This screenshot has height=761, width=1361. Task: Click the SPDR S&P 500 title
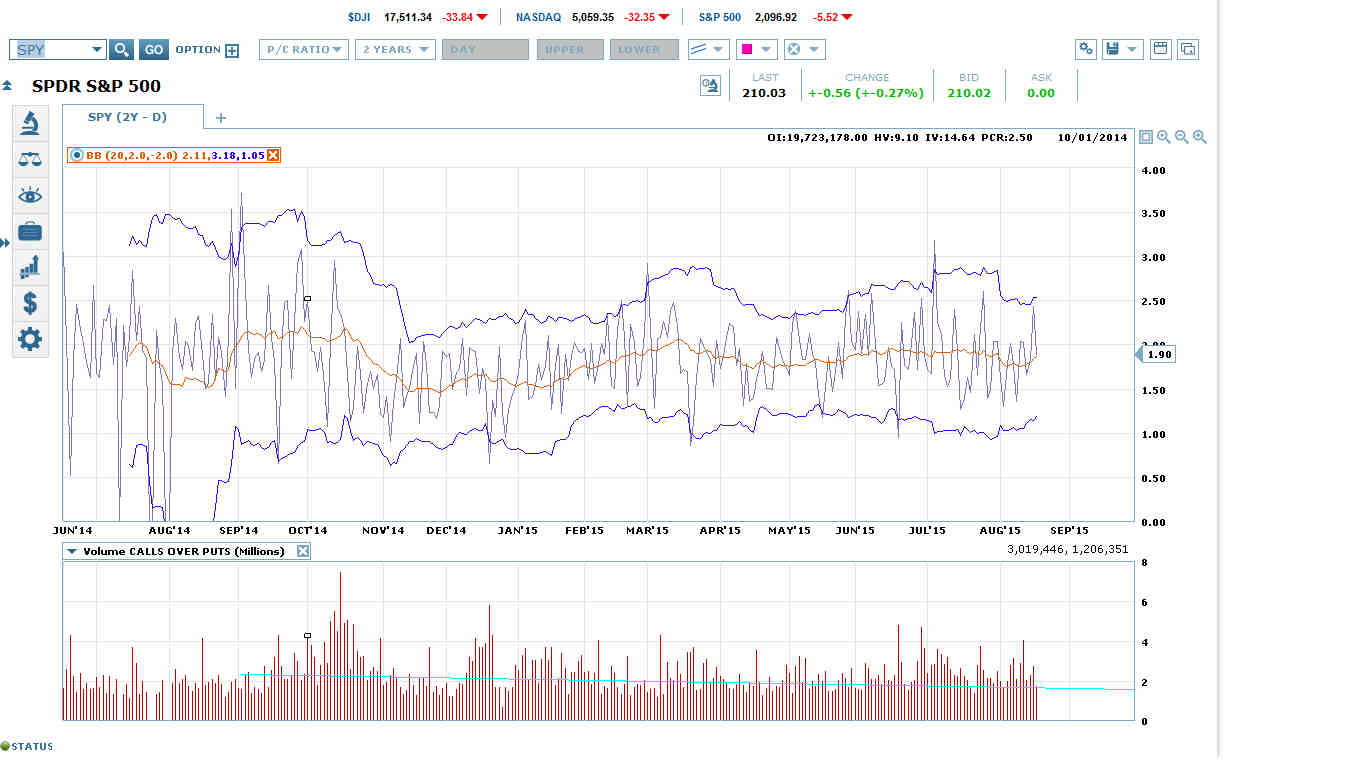point(96,86)
